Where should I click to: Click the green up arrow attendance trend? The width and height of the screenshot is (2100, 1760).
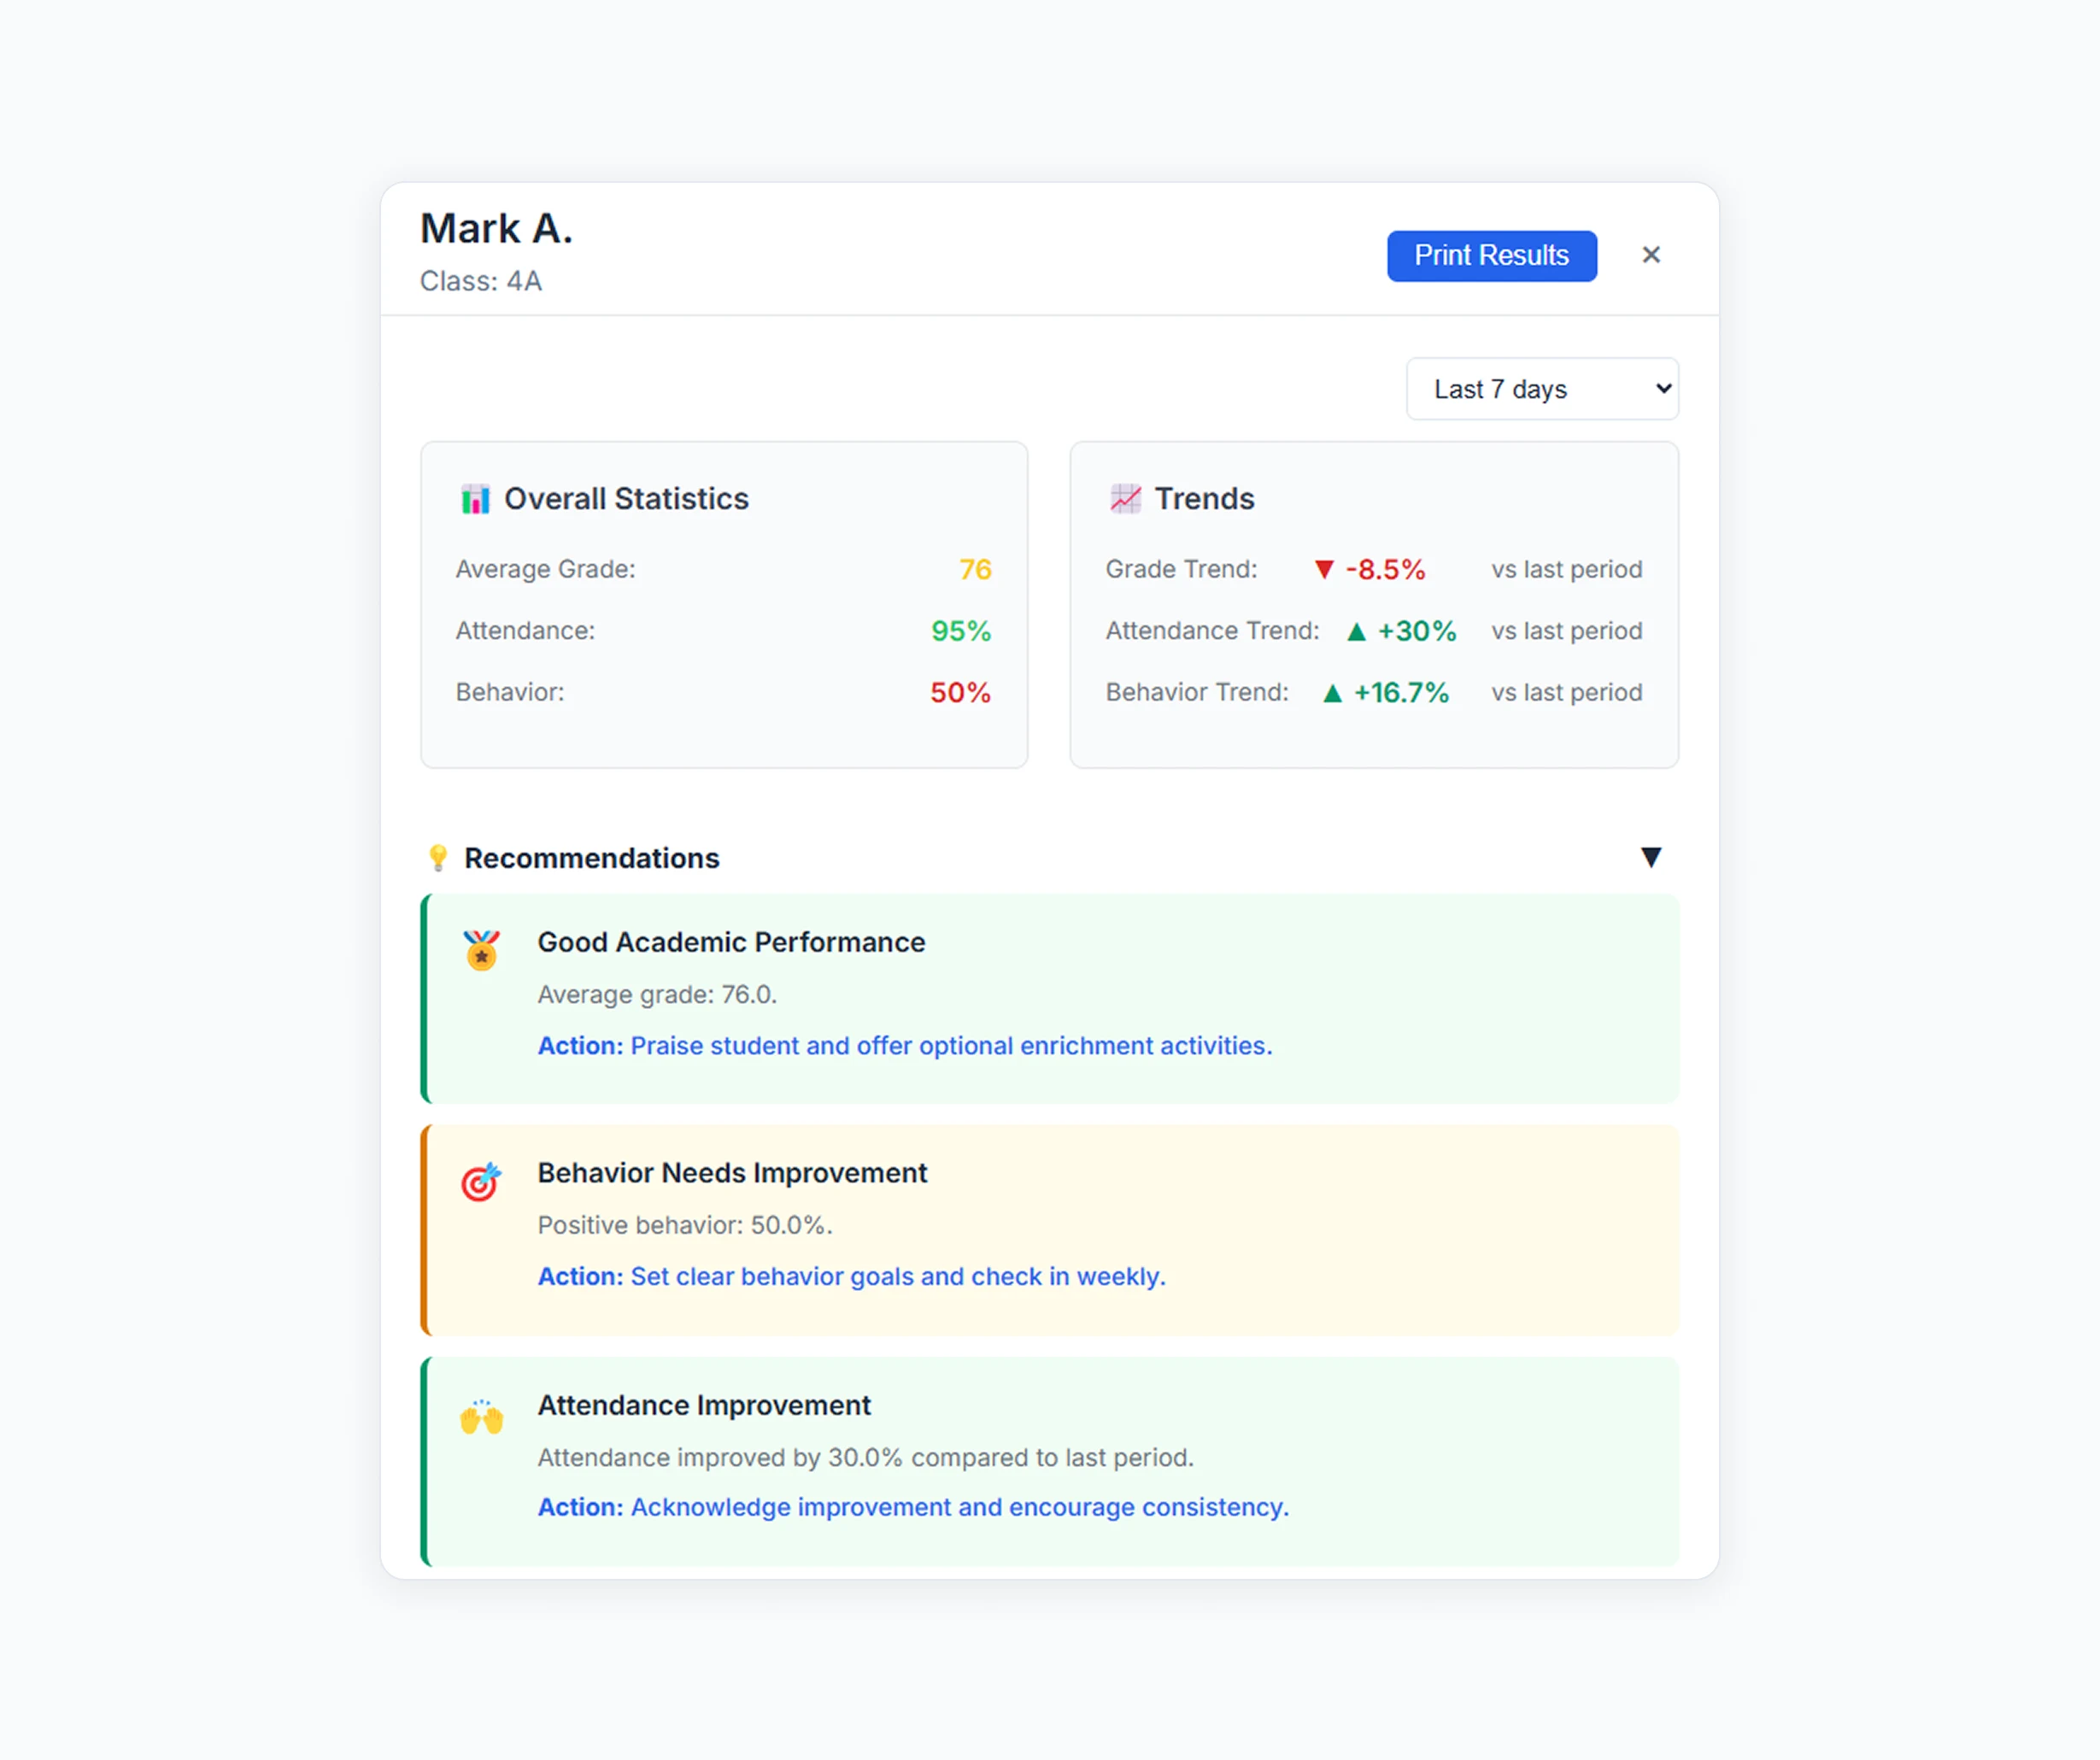pyautogui.click(x=1356, y=632)
